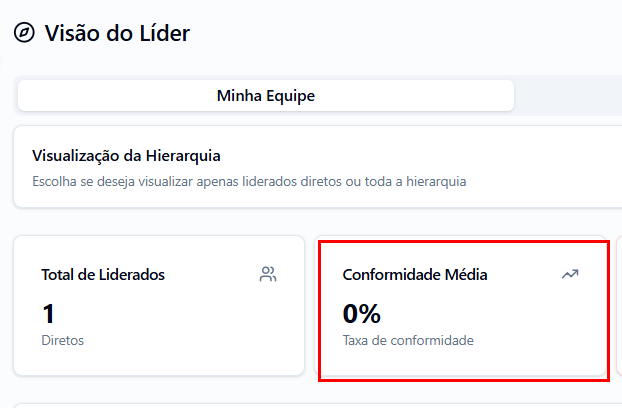Screen dimensions: 622x408
Task: Select the Total de Liderados label
Action: [x=103, y=274]
